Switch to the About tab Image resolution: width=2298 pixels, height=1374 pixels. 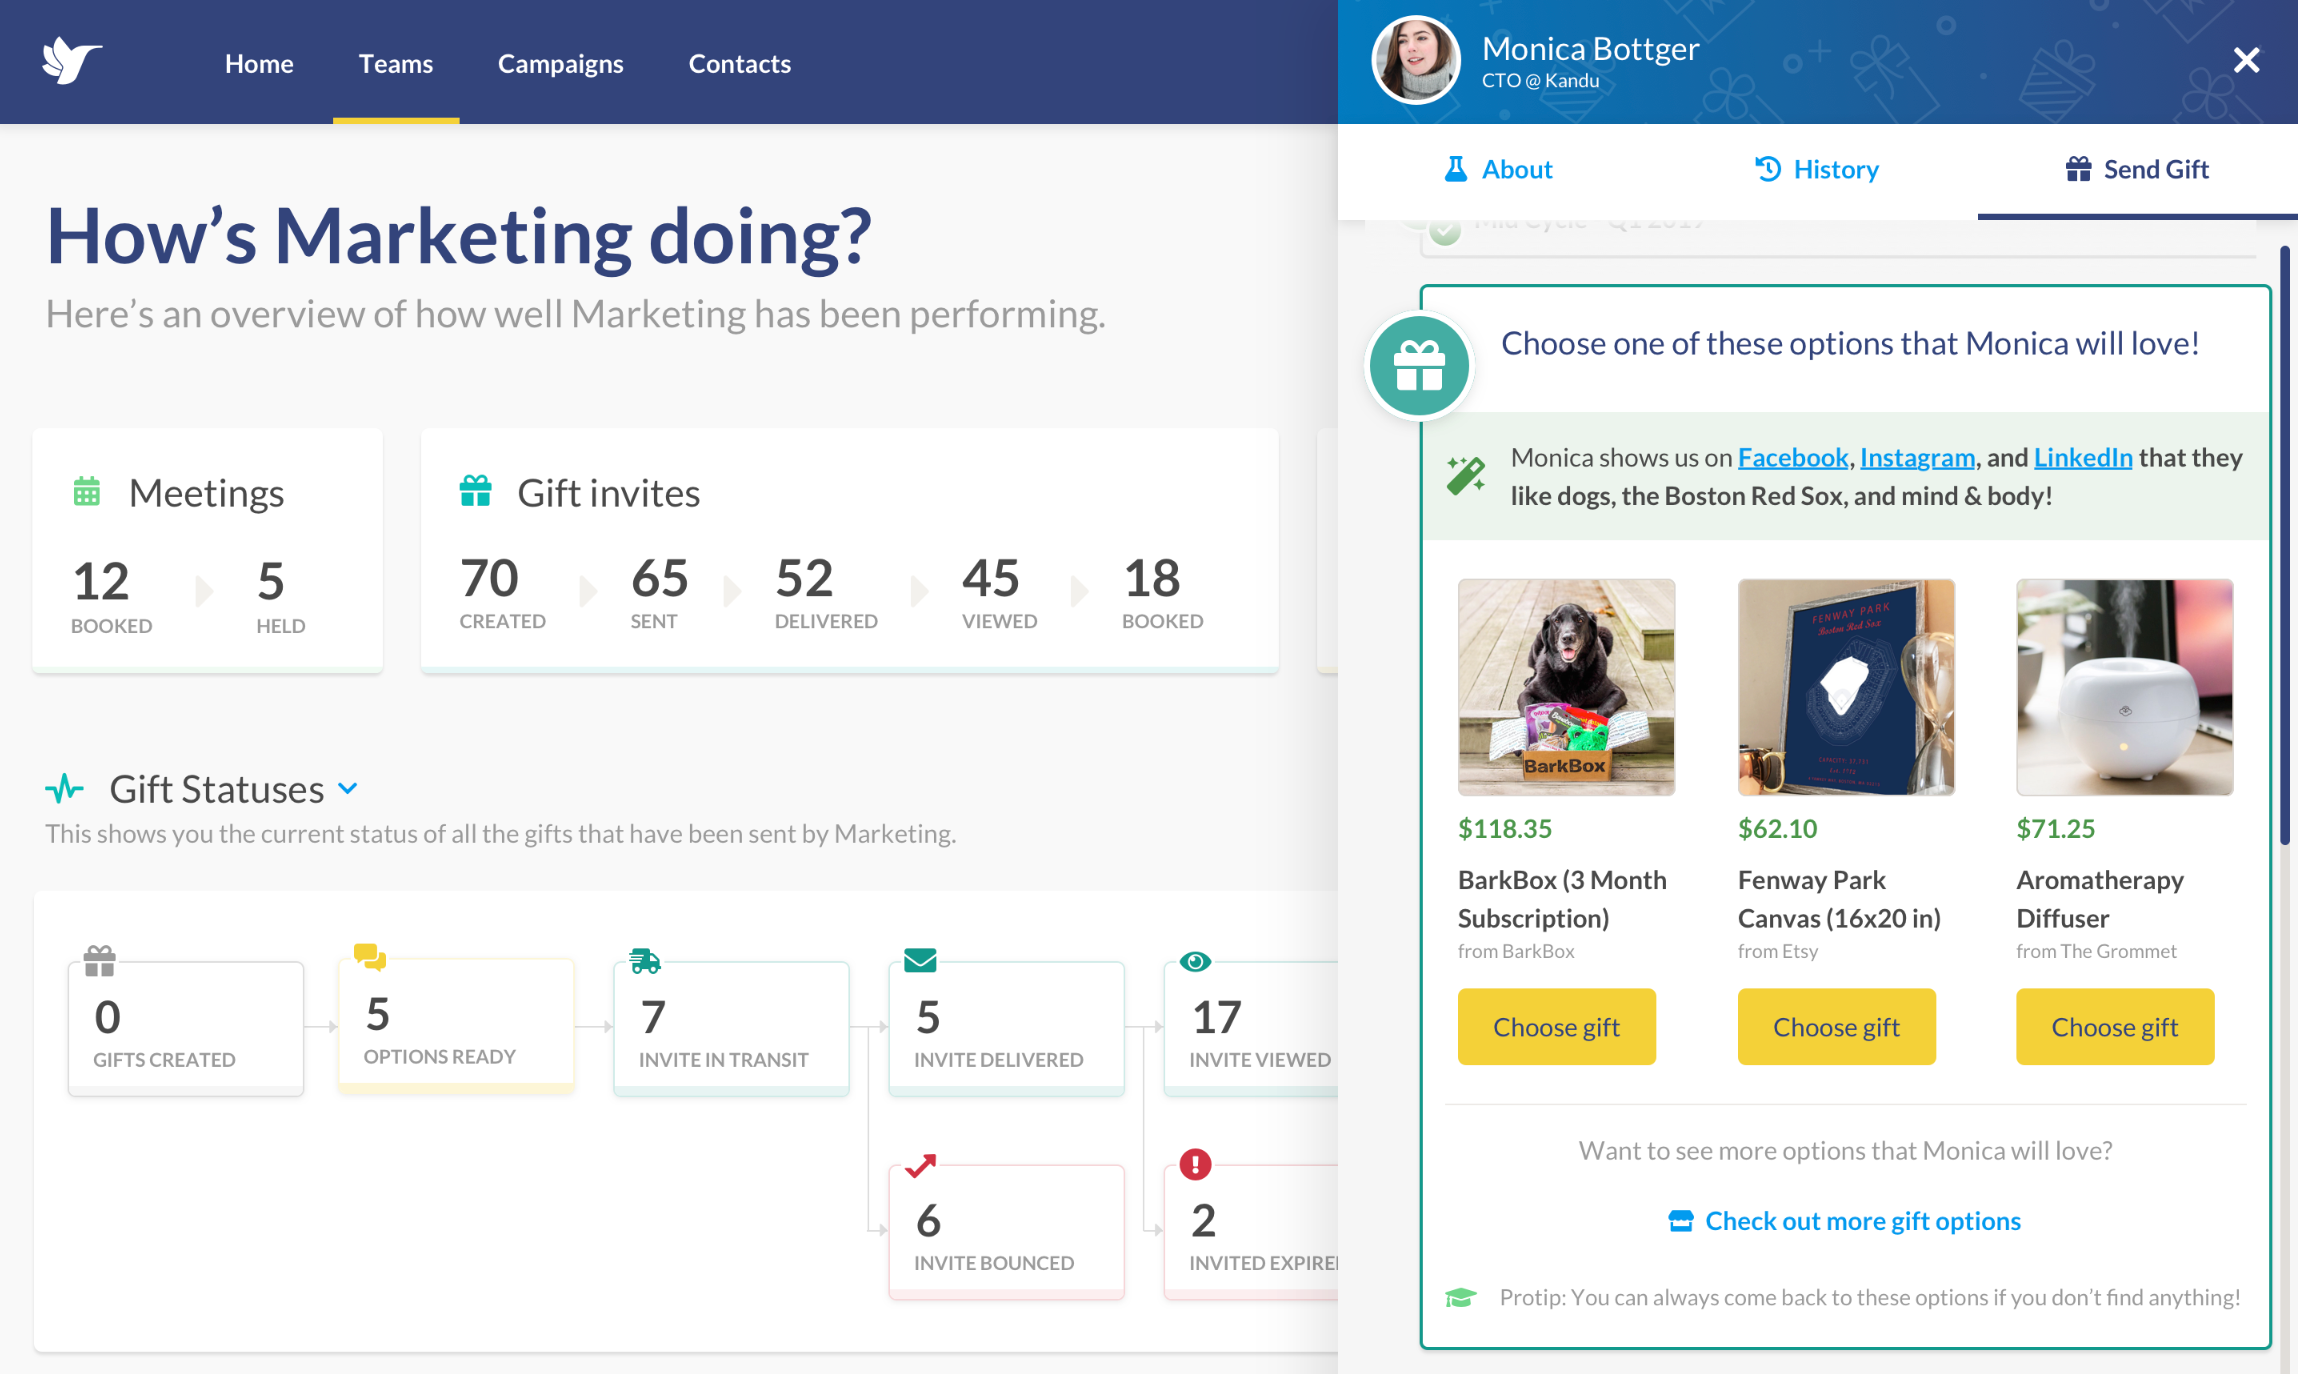tap(1498, 170)
